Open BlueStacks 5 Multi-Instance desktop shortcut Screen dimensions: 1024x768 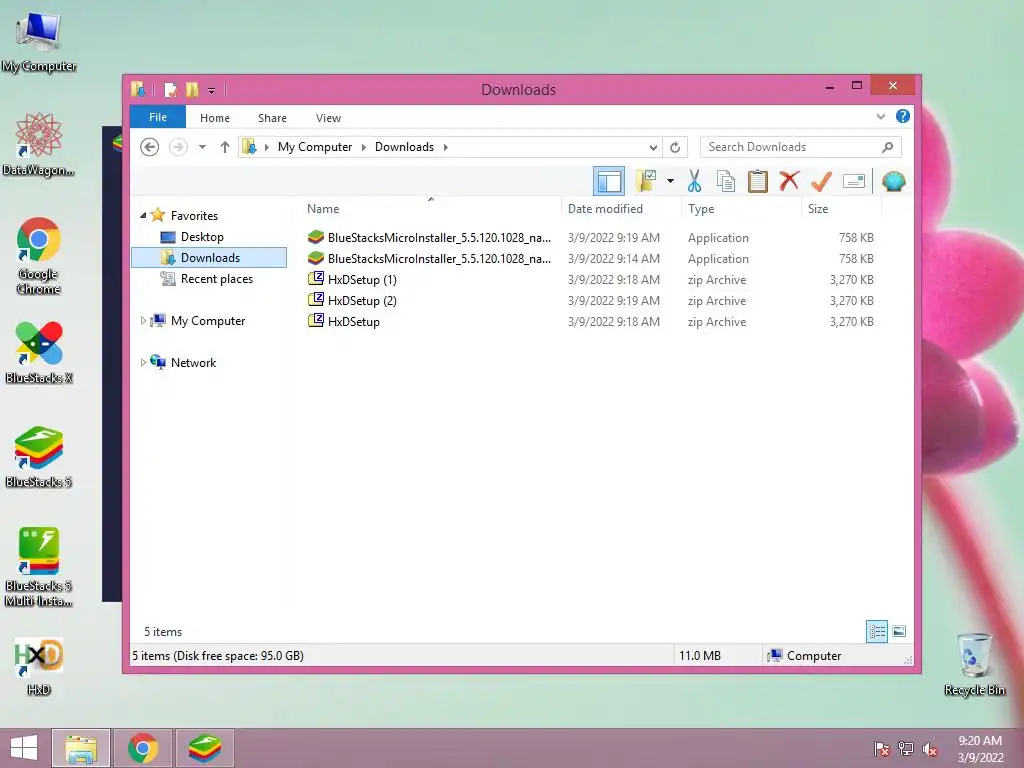coord(39,567)
